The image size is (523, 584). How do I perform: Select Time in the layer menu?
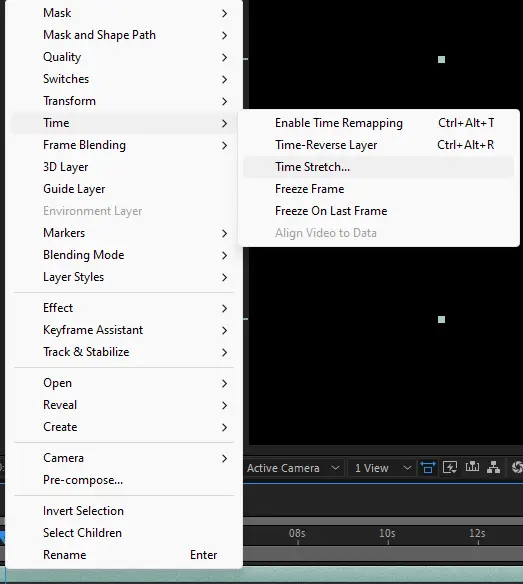124,123
